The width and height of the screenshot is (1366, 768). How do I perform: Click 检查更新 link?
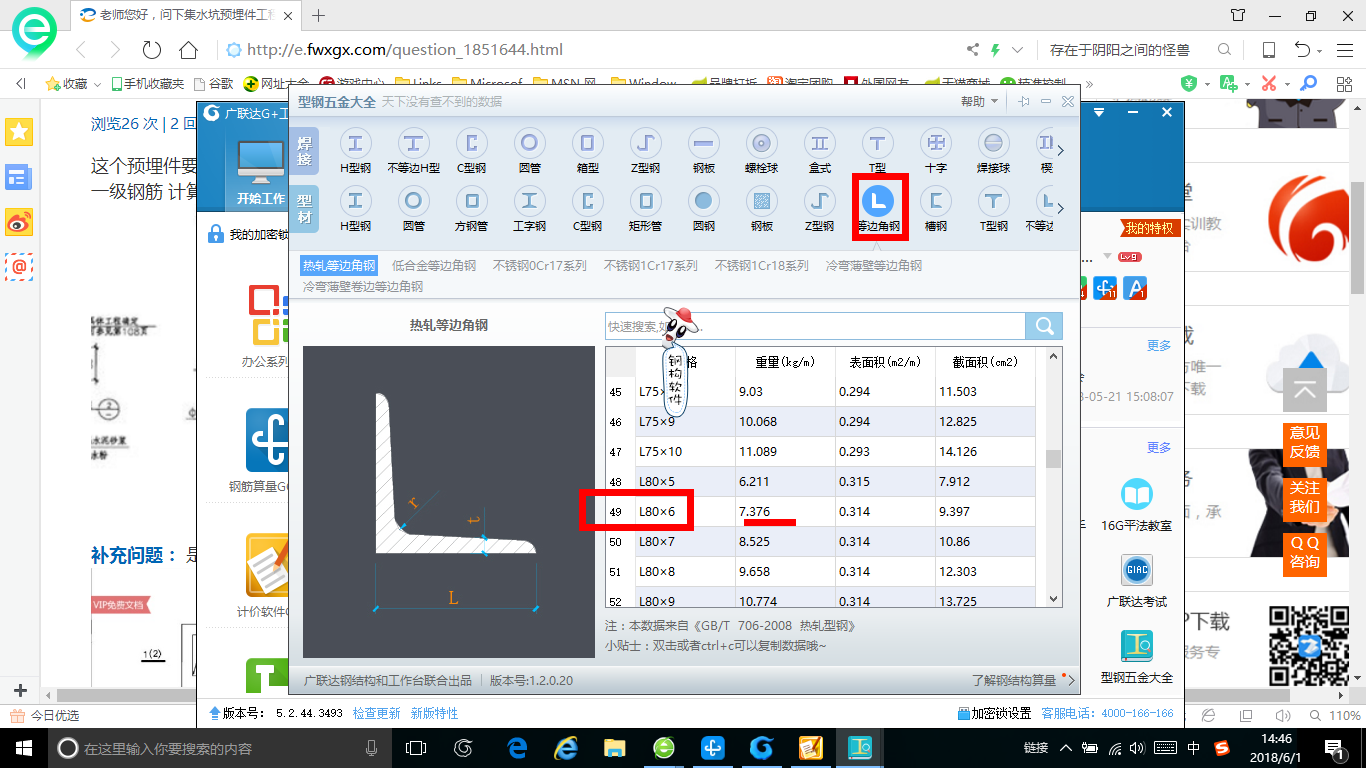[x=376, y=713]
